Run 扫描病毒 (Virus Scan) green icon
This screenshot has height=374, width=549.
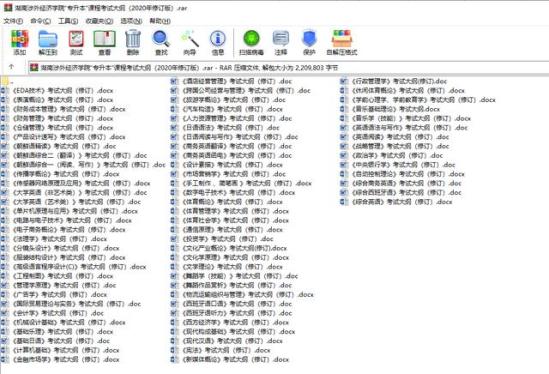point(251,43)
